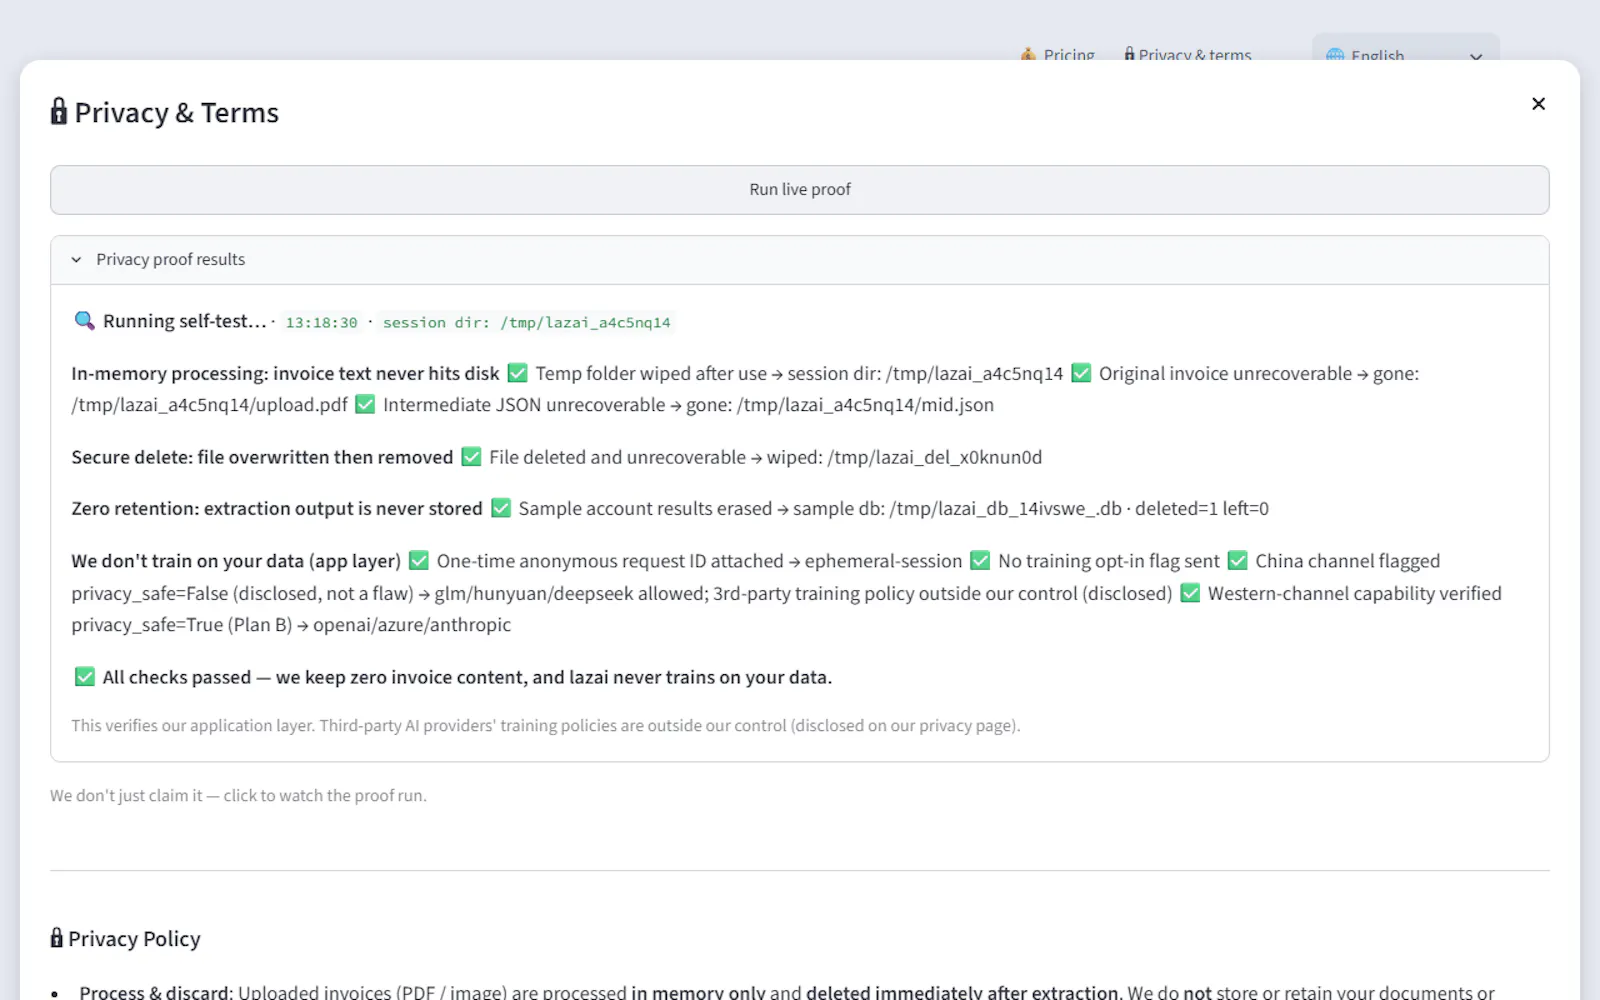
Task: Click green check before Western-channel capability verified
Action: (1190, 593)
